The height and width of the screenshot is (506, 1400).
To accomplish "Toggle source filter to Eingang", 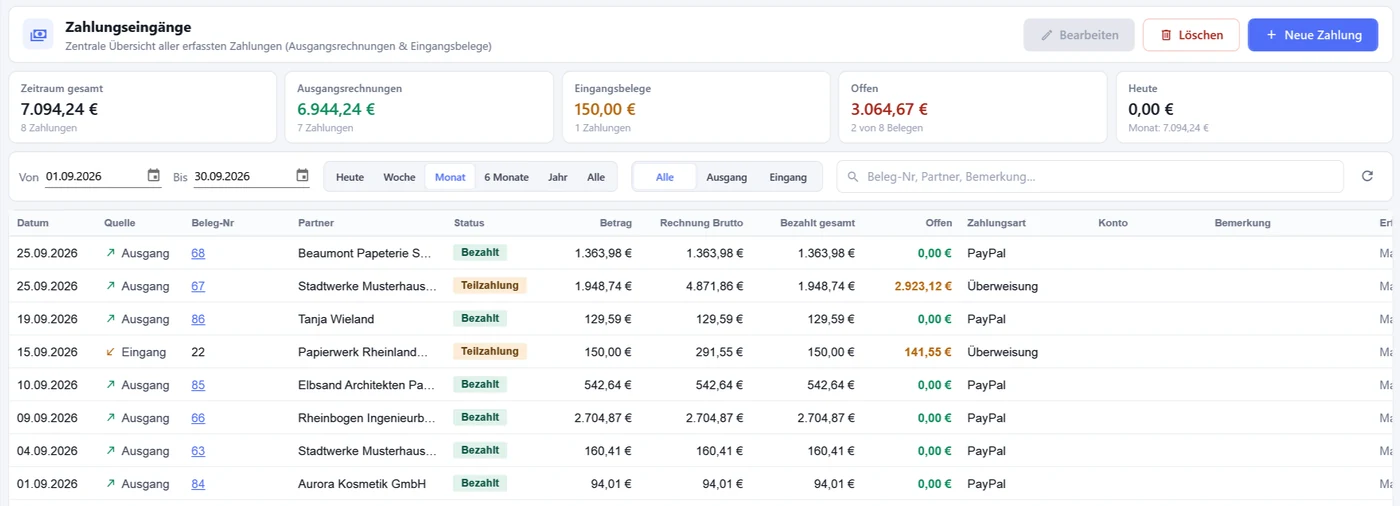I will point(788,177).
